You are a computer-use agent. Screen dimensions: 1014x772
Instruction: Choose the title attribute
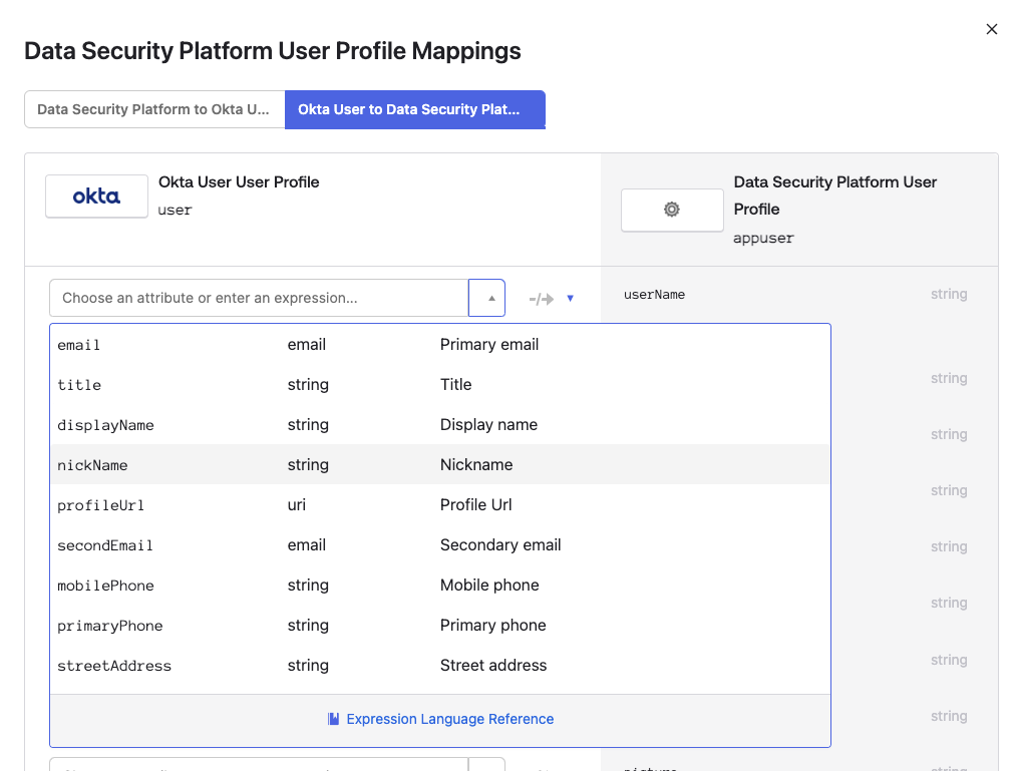coord(440,385)
